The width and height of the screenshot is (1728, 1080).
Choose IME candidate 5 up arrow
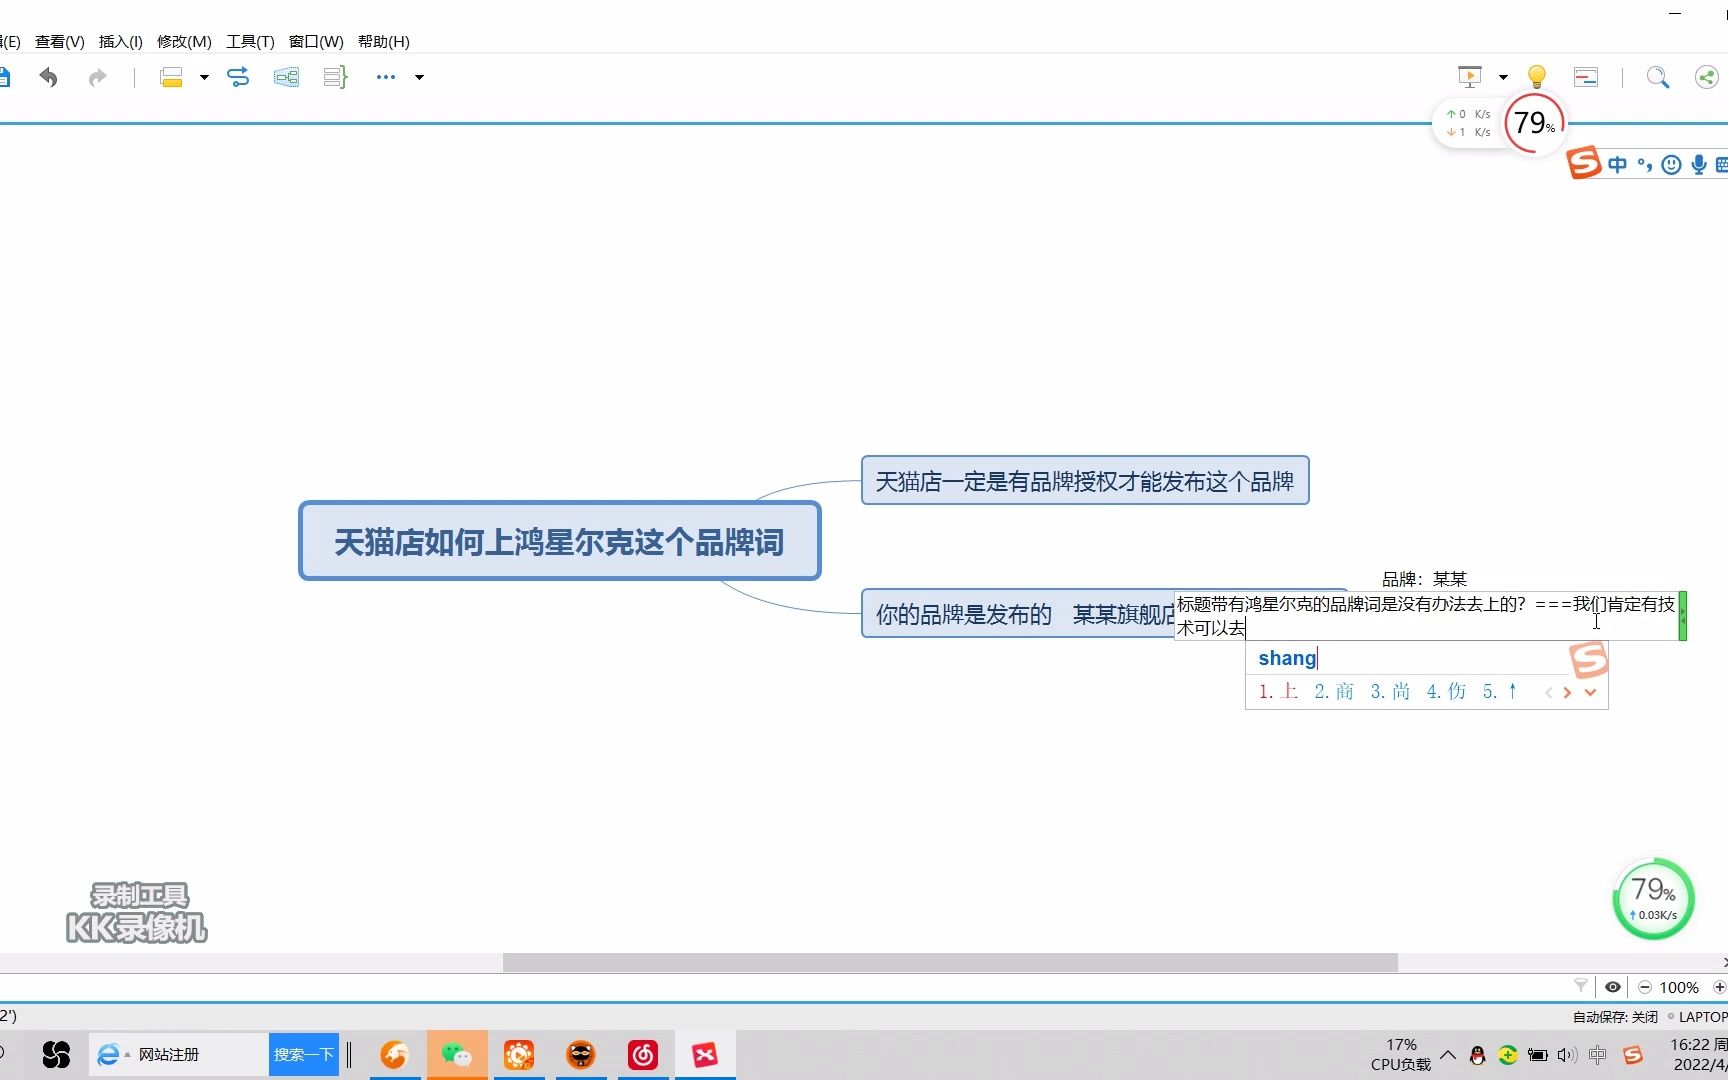tap(1501, 691)
